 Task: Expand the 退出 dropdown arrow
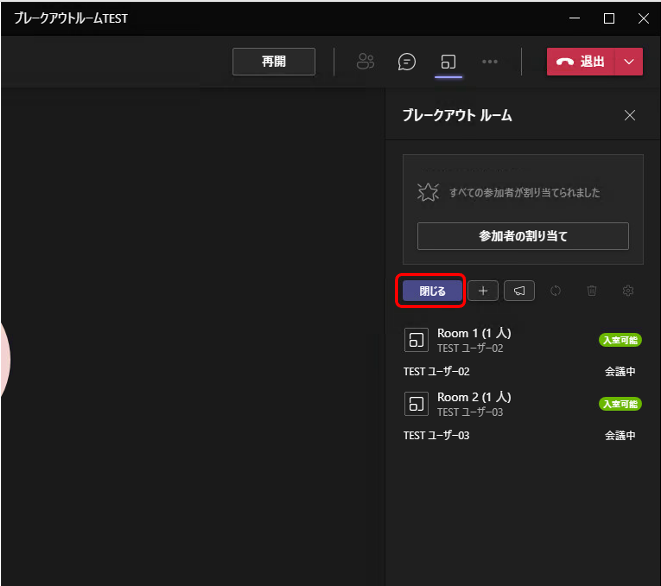[629, 62]
